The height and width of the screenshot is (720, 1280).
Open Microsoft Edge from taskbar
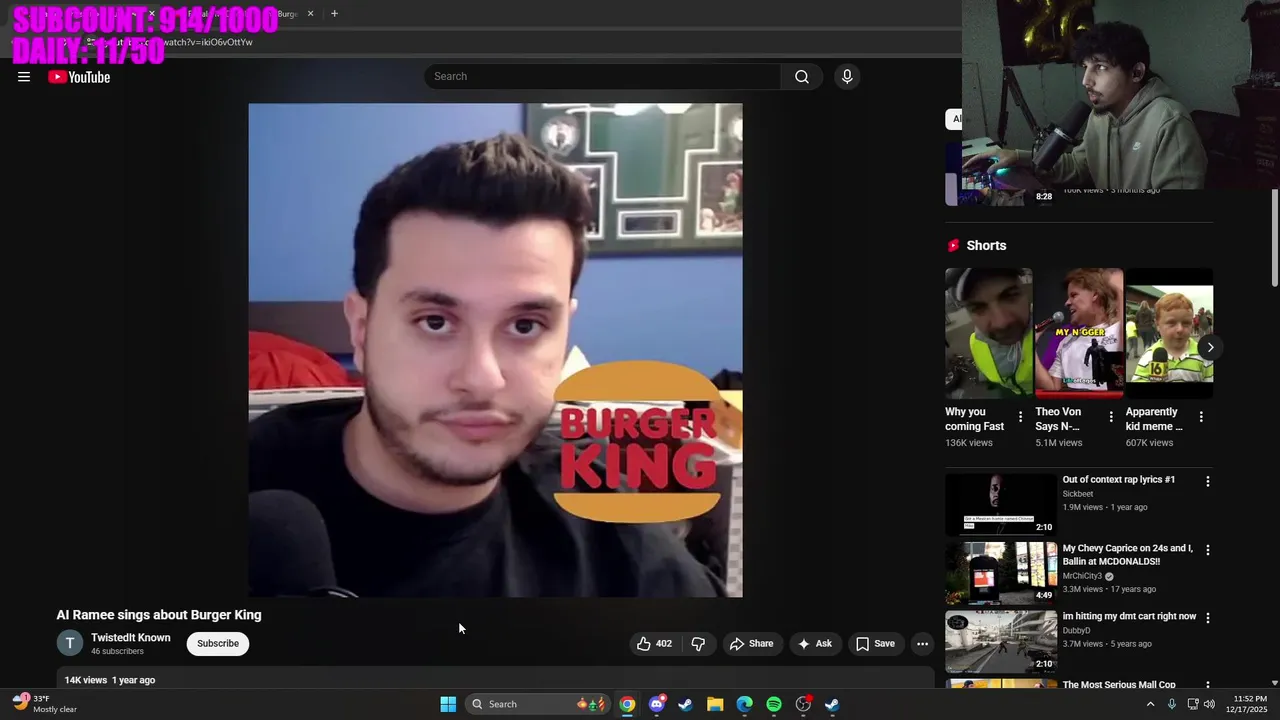[744, 704]
